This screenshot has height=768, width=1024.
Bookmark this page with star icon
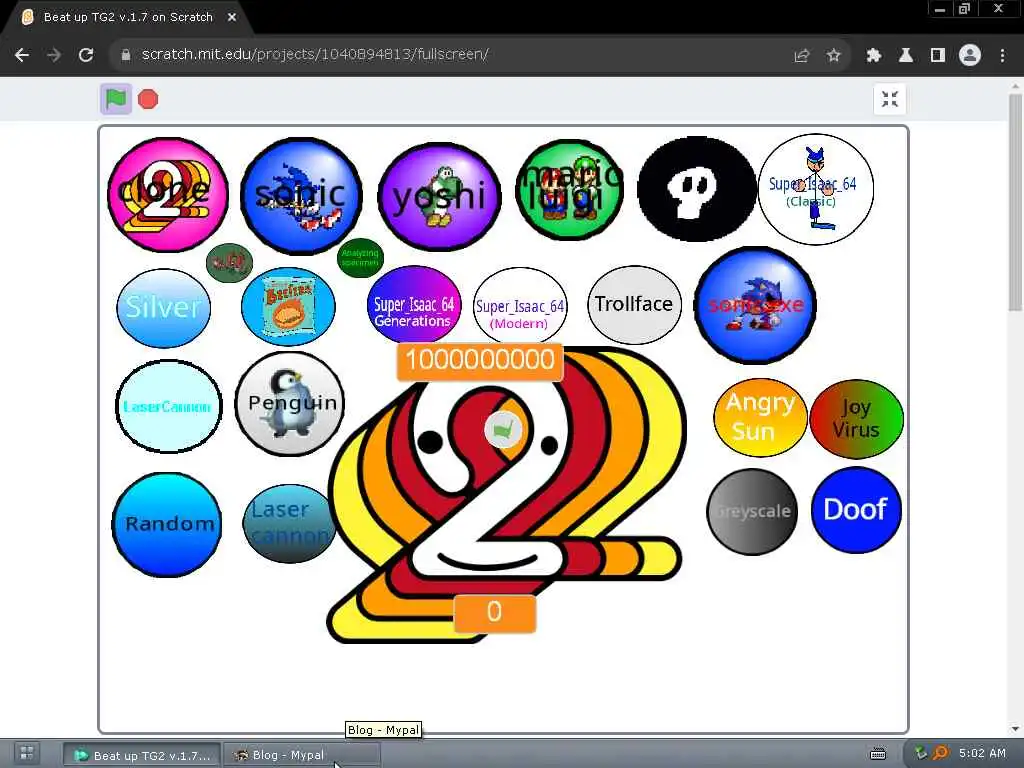tap(833, 56)
